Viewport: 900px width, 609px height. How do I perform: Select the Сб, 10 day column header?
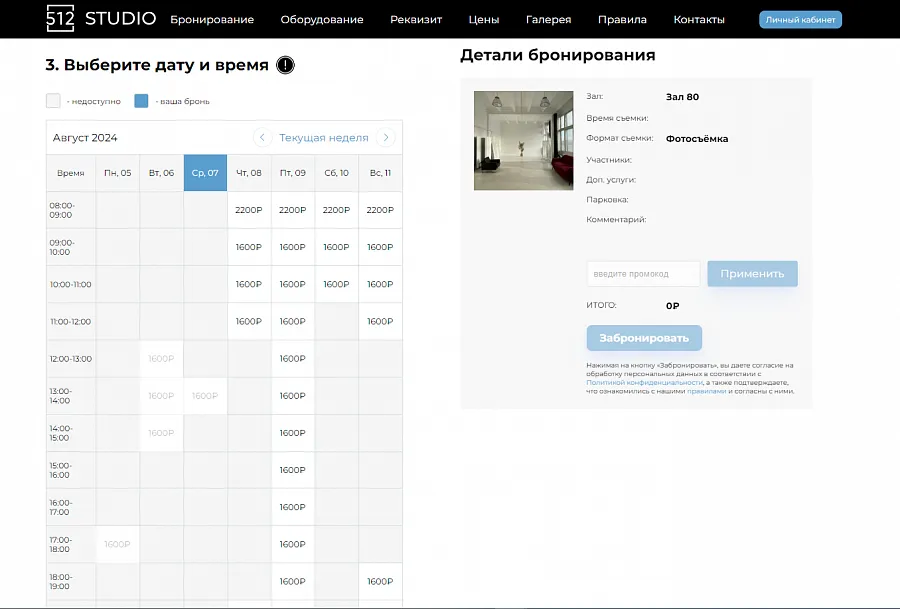tap(336, 173)
